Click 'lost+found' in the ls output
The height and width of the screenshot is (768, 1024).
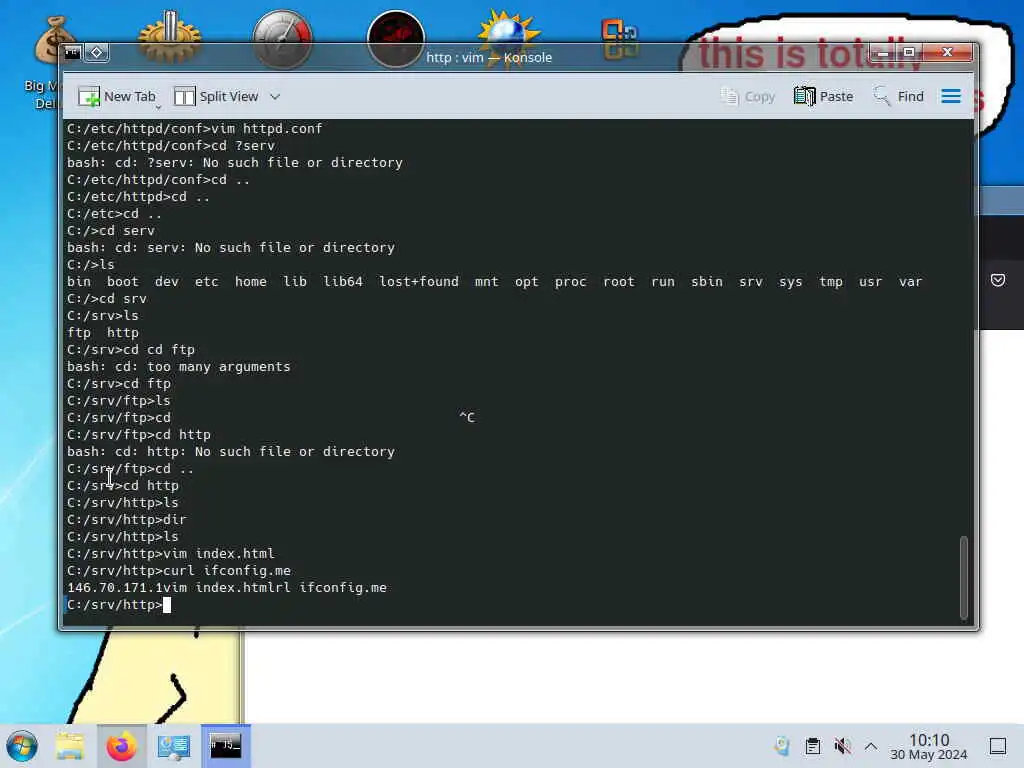coord(419,281)
